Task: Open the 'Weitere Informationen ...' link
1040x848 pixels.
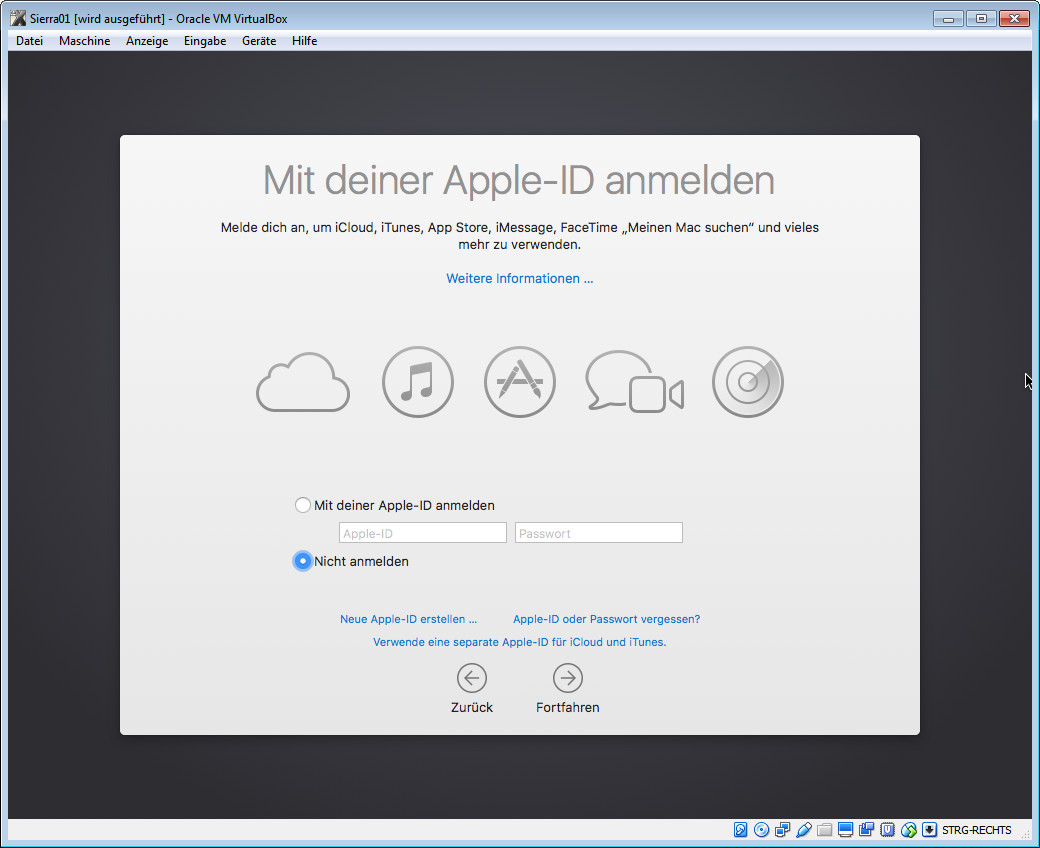Action: coord(520,279)
